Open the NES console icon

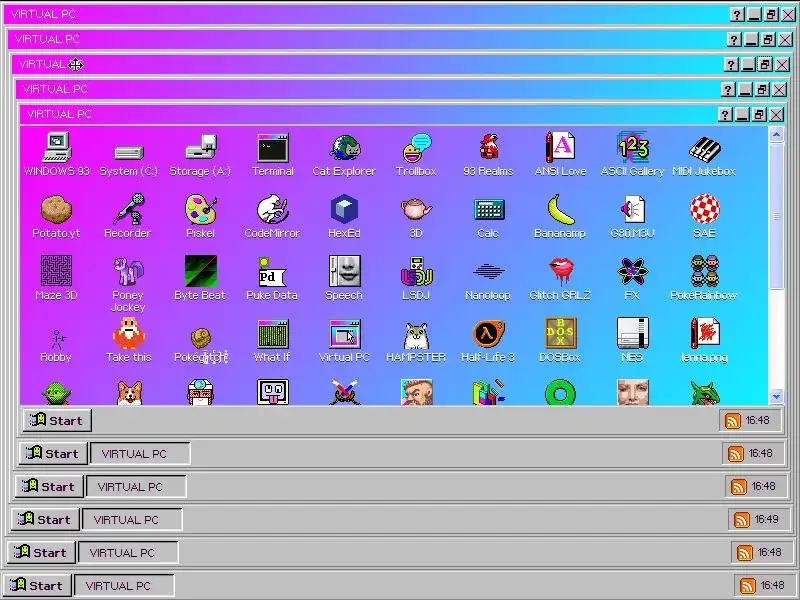click(632, 333)
